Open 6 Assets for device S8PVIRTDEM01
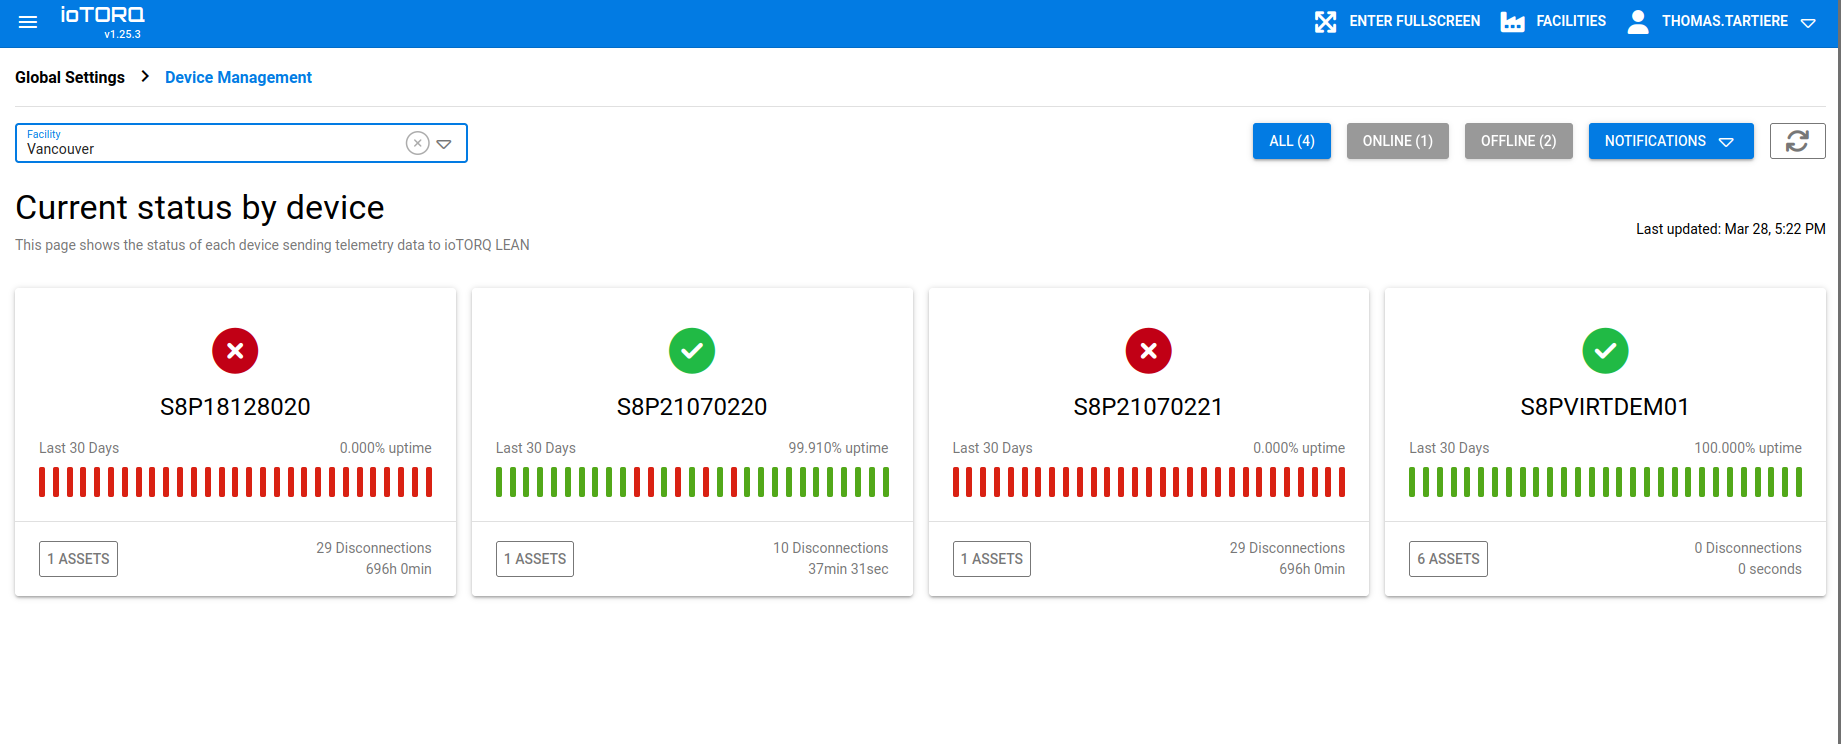 1448,559
